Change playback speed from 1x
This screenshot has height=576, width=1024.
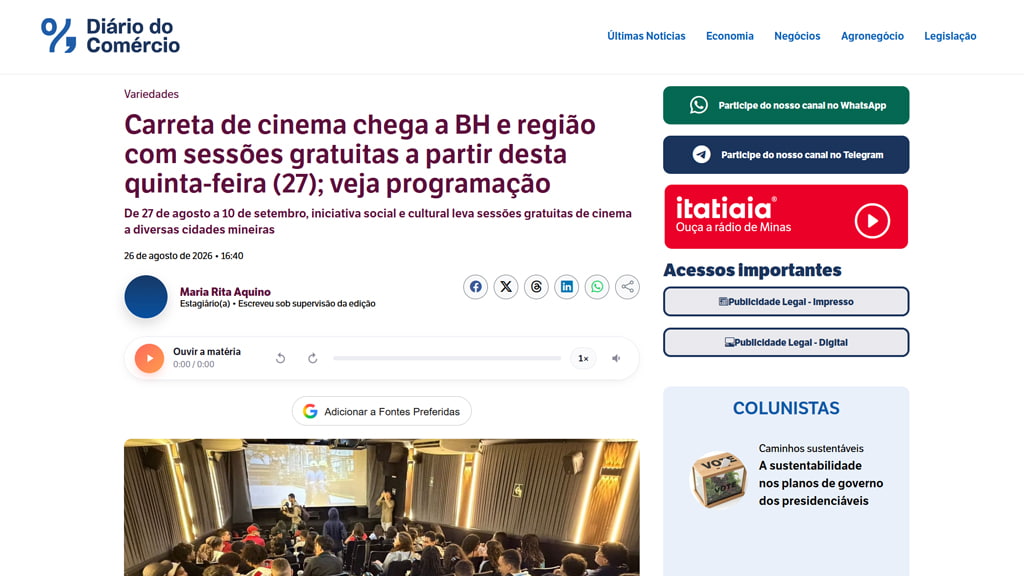click(x=583, y=358)
